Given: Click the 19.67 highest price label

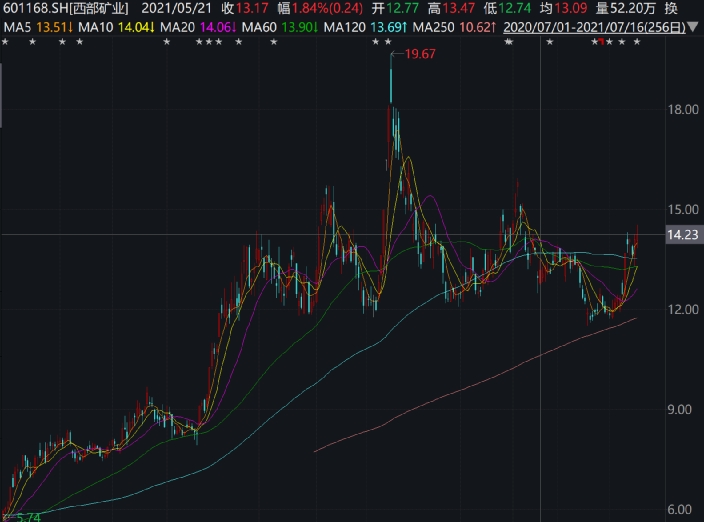Looking at the screenshot, I should (421, 54).
